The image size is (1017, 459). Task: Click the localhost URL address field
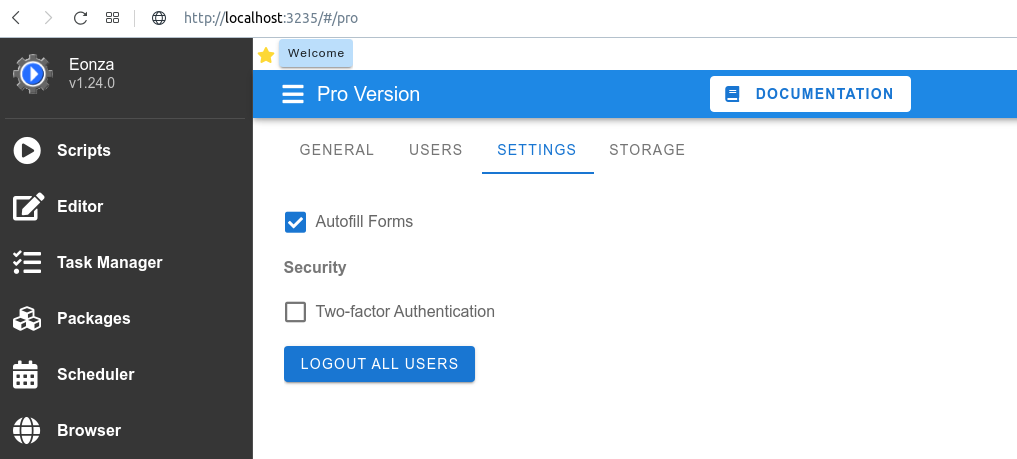(271, 18)
